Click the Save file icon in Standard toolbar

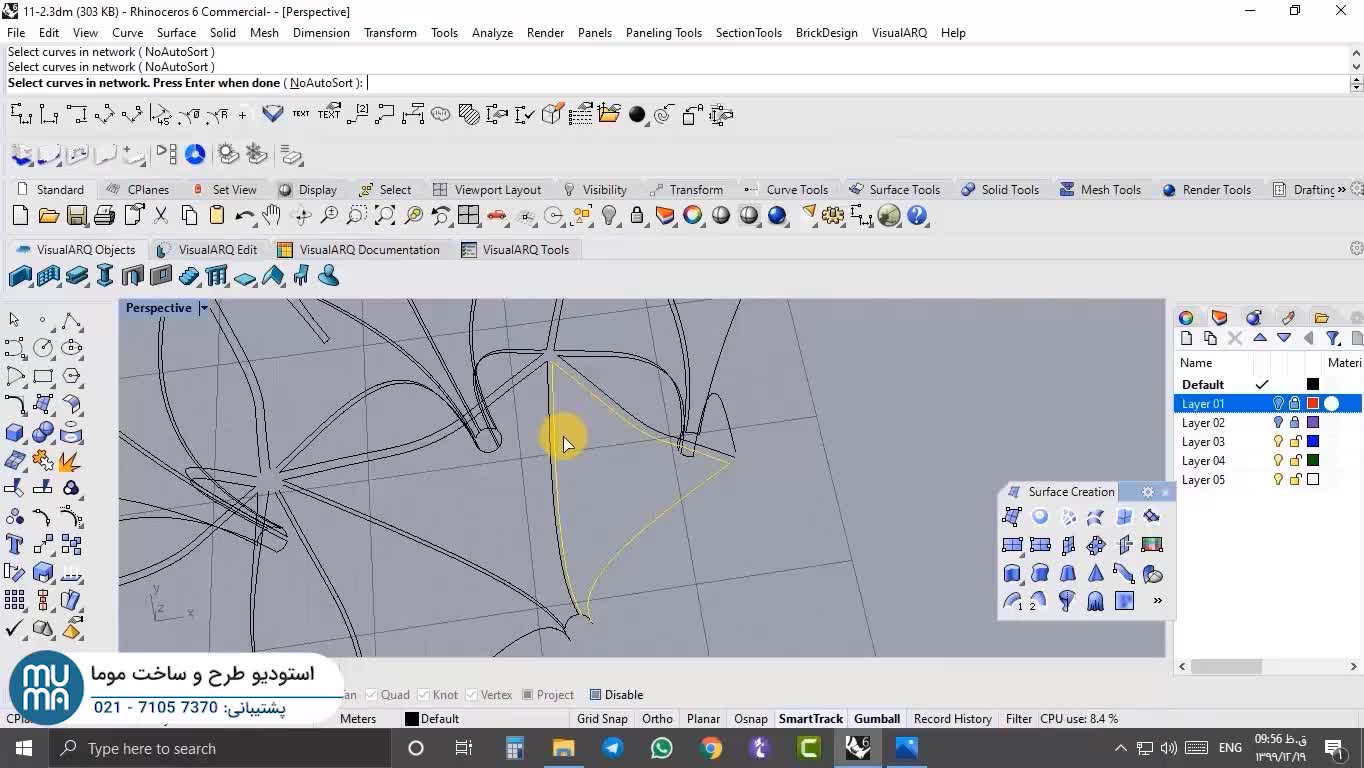77,216
